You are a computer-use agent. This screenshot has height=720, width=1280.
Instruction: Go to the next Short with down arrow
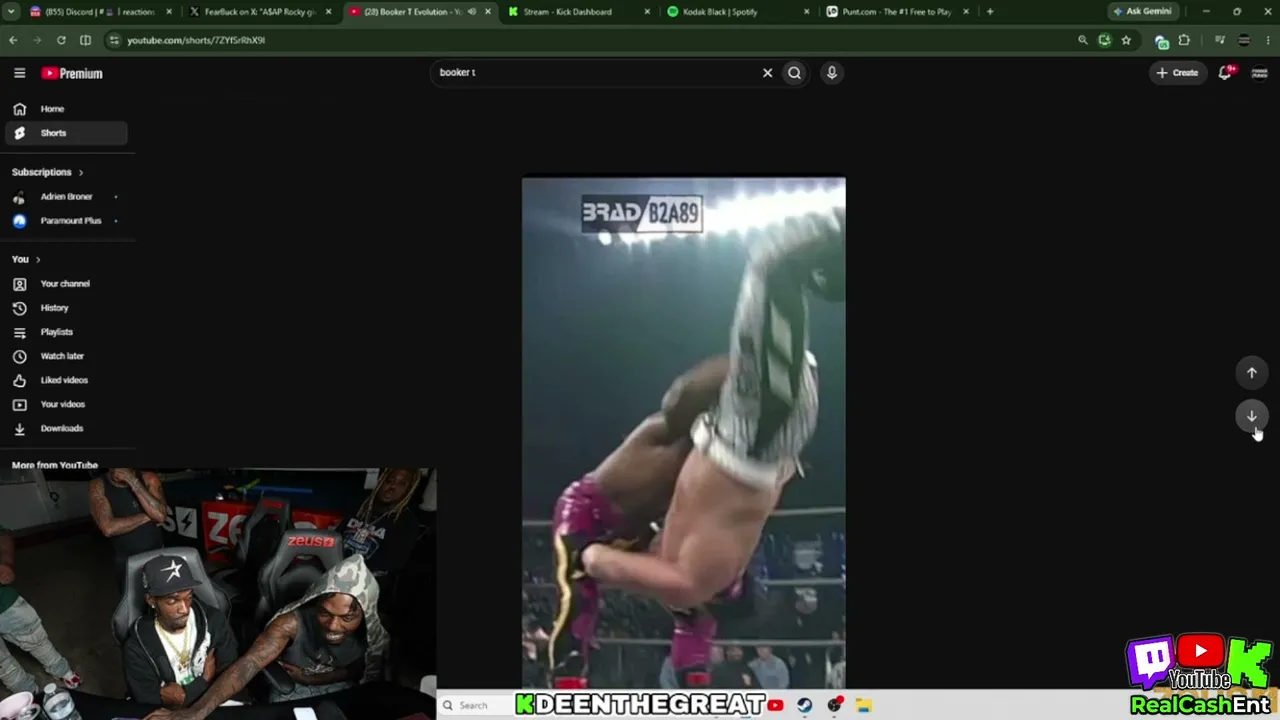[x=1251, y=416]
